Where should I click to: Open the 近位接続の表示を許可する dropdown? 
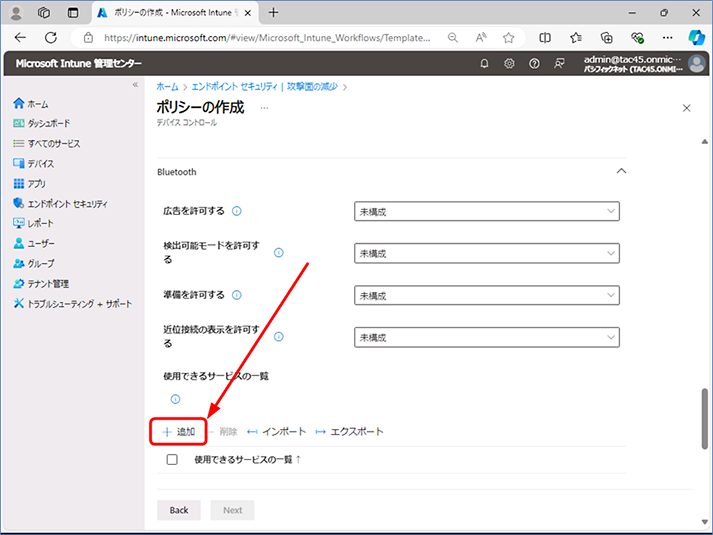coord(487,337)
